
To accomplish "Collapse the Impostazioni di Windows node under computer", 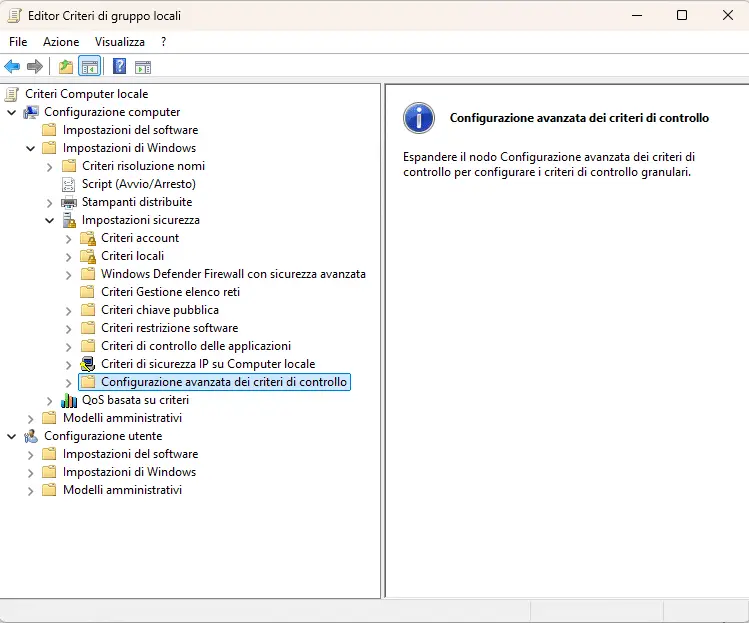I will 31,149.
